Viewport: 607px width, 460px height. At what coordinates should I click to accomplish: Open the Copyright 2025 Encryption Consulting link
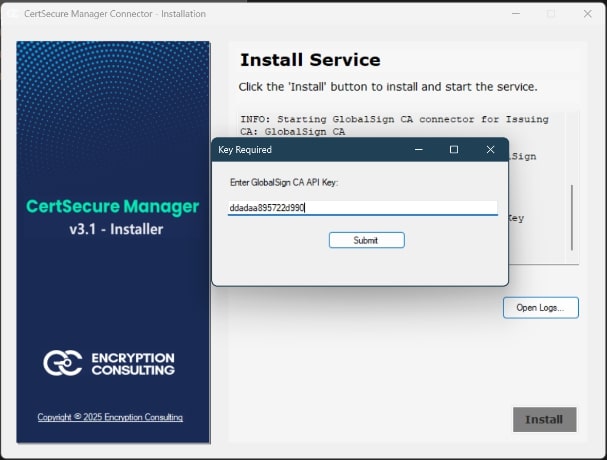(x=110, y=417)
